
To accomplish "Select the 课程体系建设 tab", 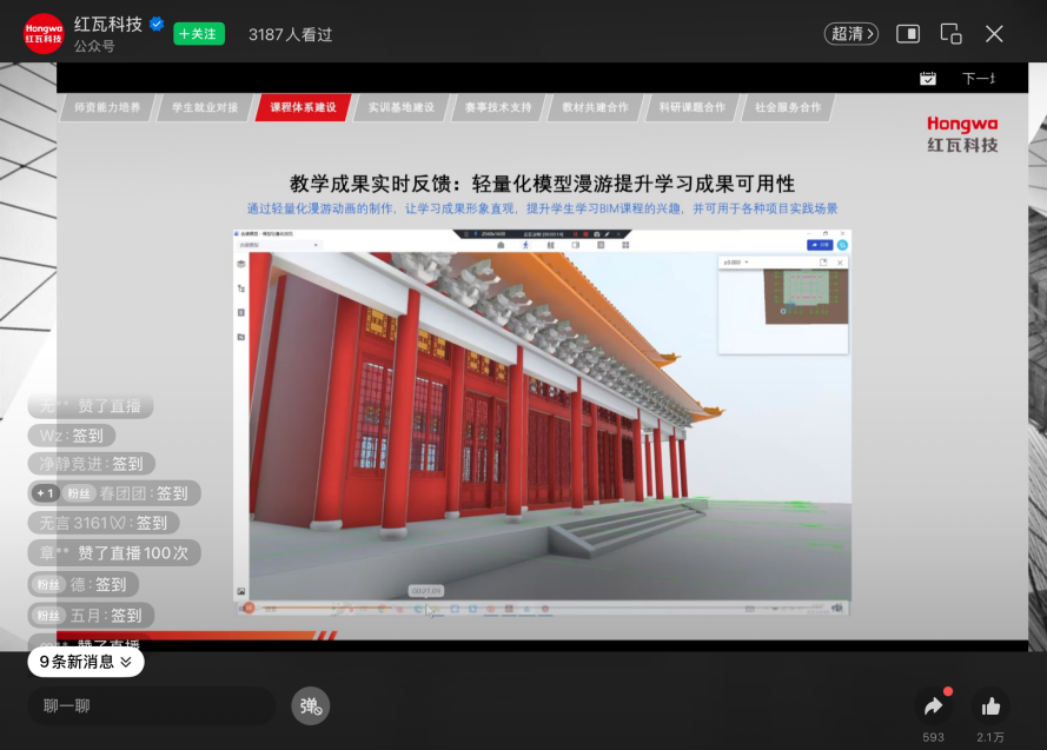I will tap(303, 107).
